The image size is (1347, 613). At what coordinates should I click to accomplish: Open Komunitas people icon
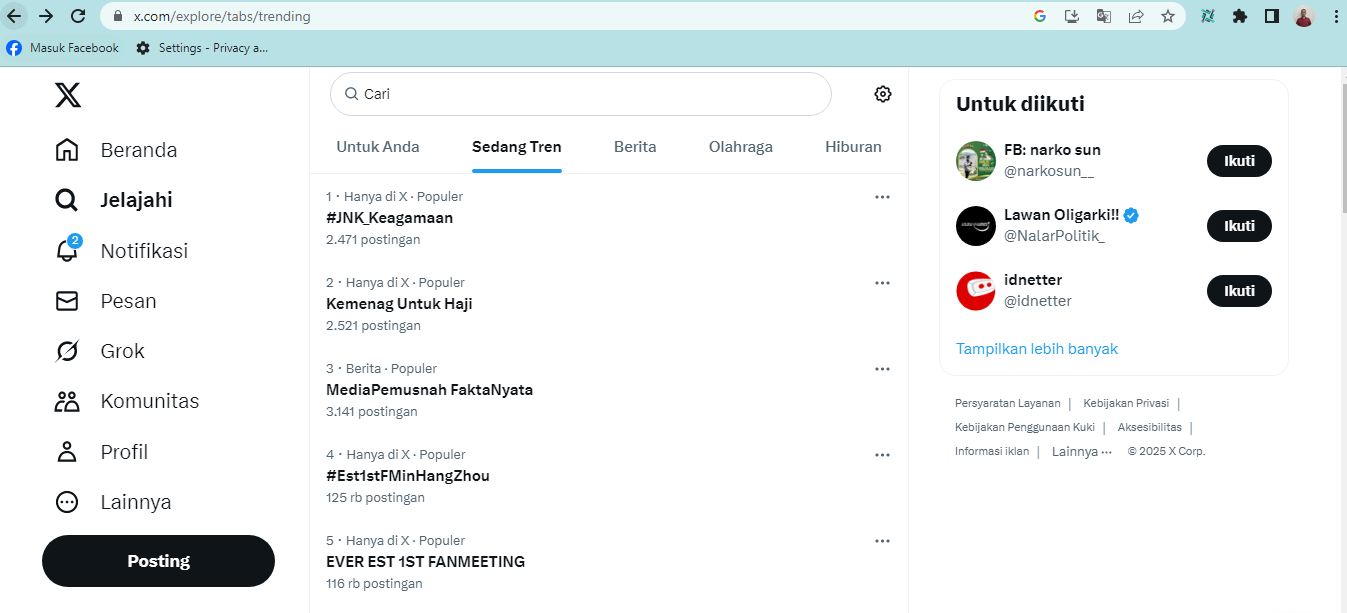tap(67, 401)
